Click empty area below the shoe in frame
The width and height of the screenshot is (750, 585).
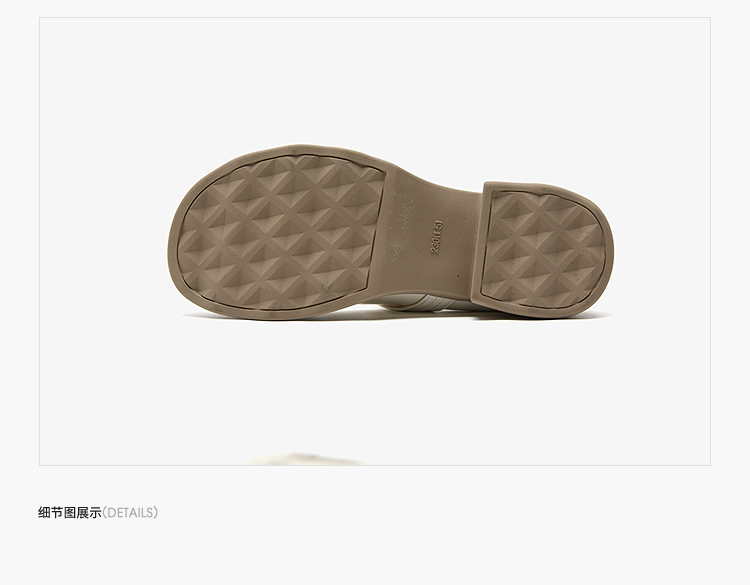375,383
